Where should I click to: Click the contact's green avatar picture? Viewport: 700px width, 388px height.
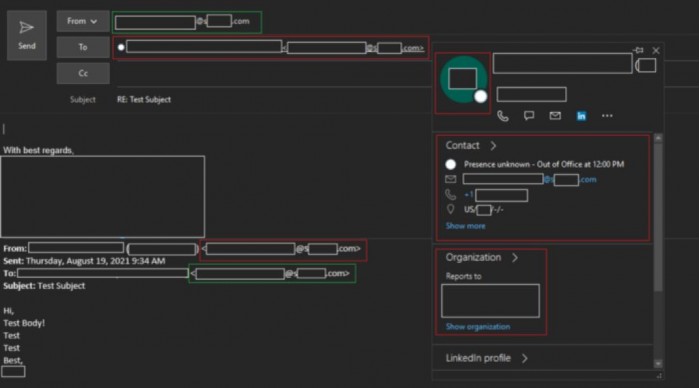[x=463, y=80]
